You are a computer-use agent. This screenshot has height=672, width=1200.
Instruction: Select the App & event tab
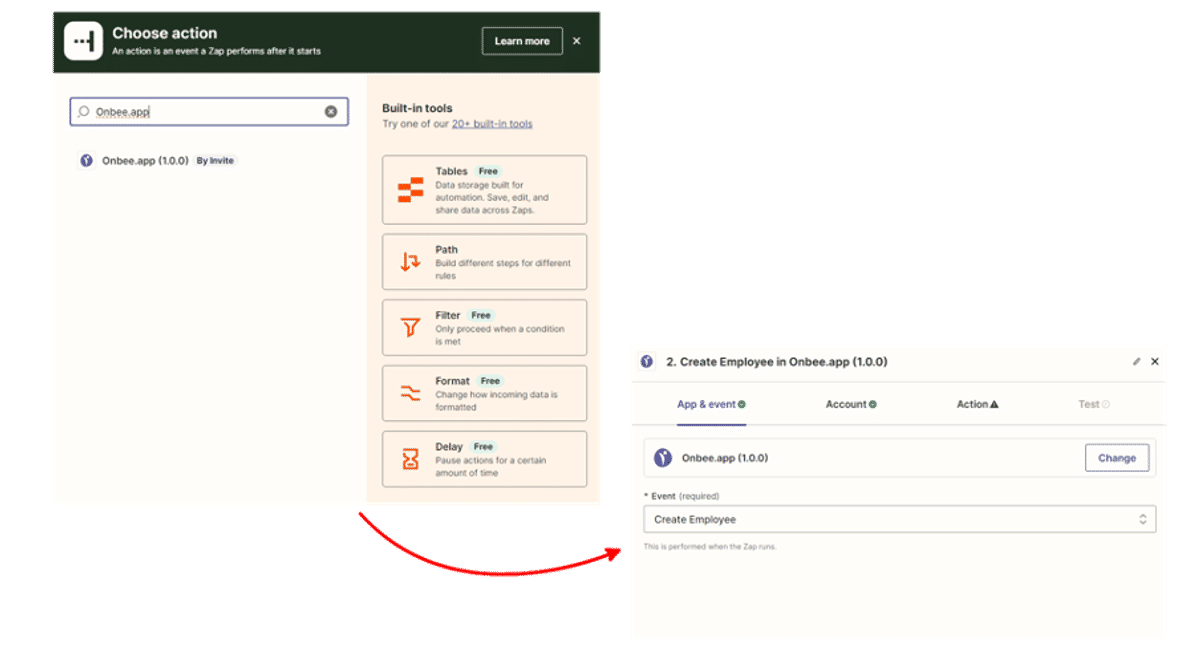click(x=711, y=405)
